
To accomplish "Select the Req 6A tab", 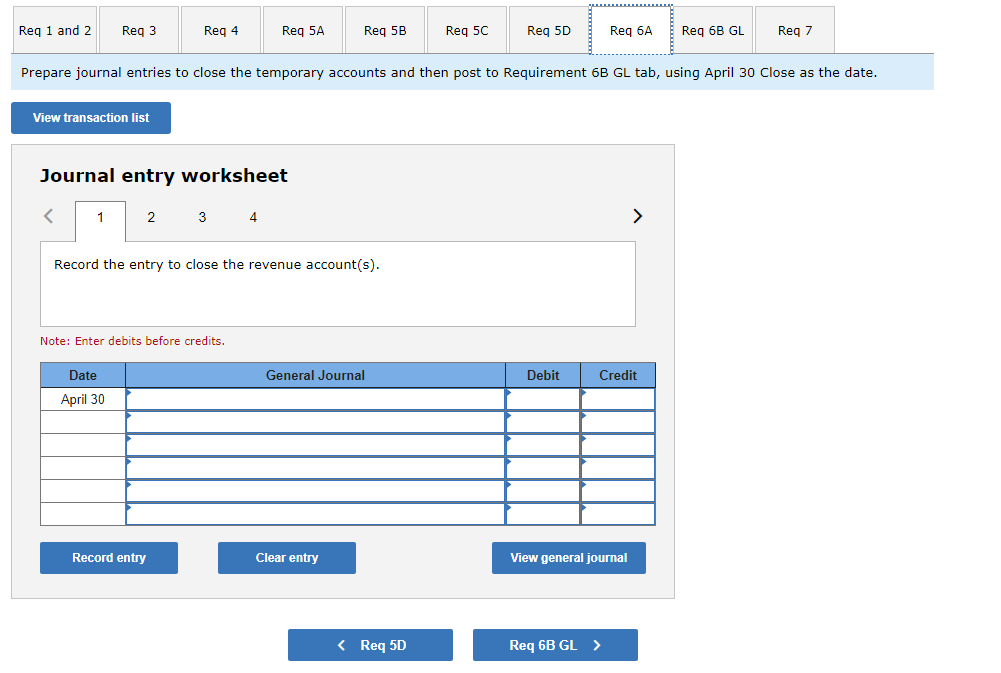I will pos(631,30).
